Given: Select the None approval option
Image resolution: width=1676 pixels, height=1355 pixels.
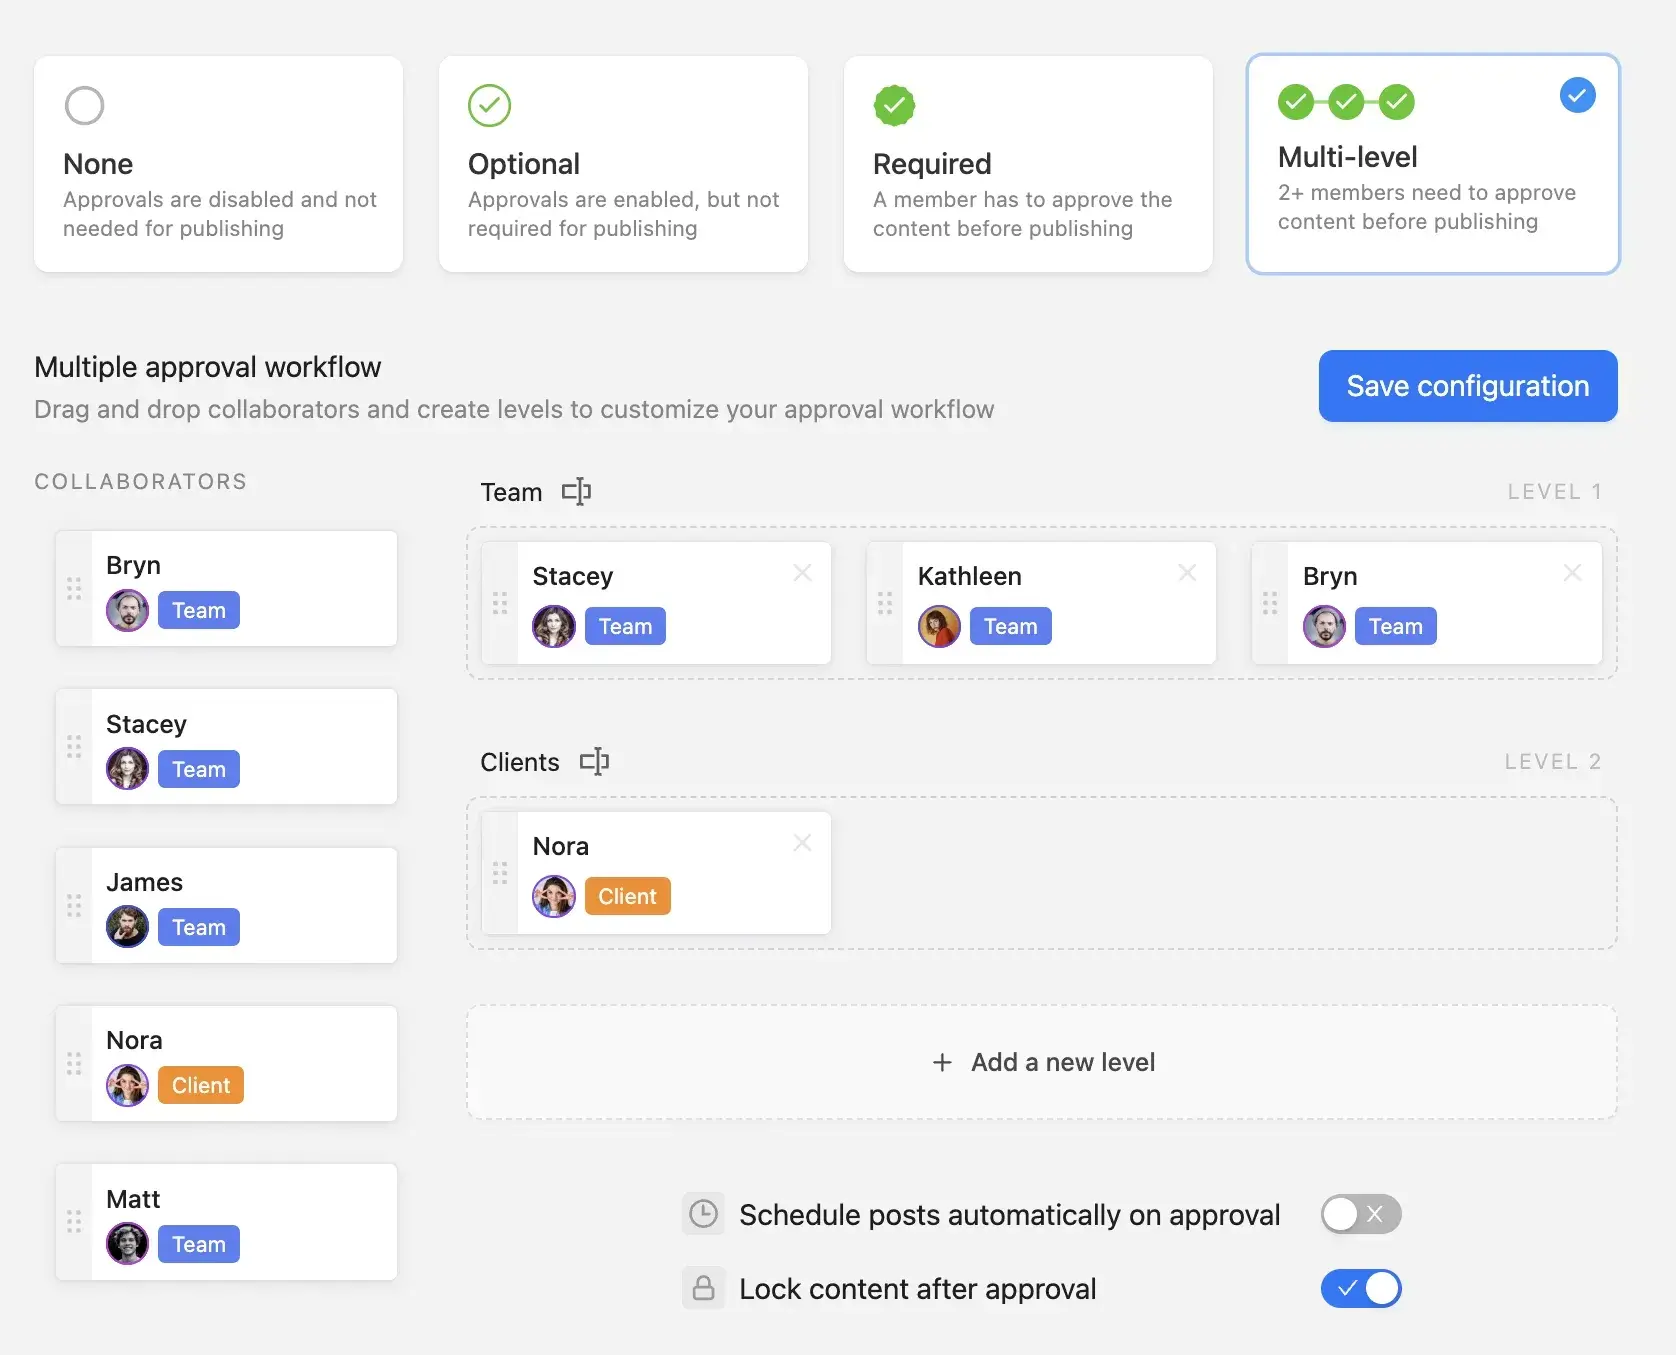Looking at the screenshot, I should [218, 165].
